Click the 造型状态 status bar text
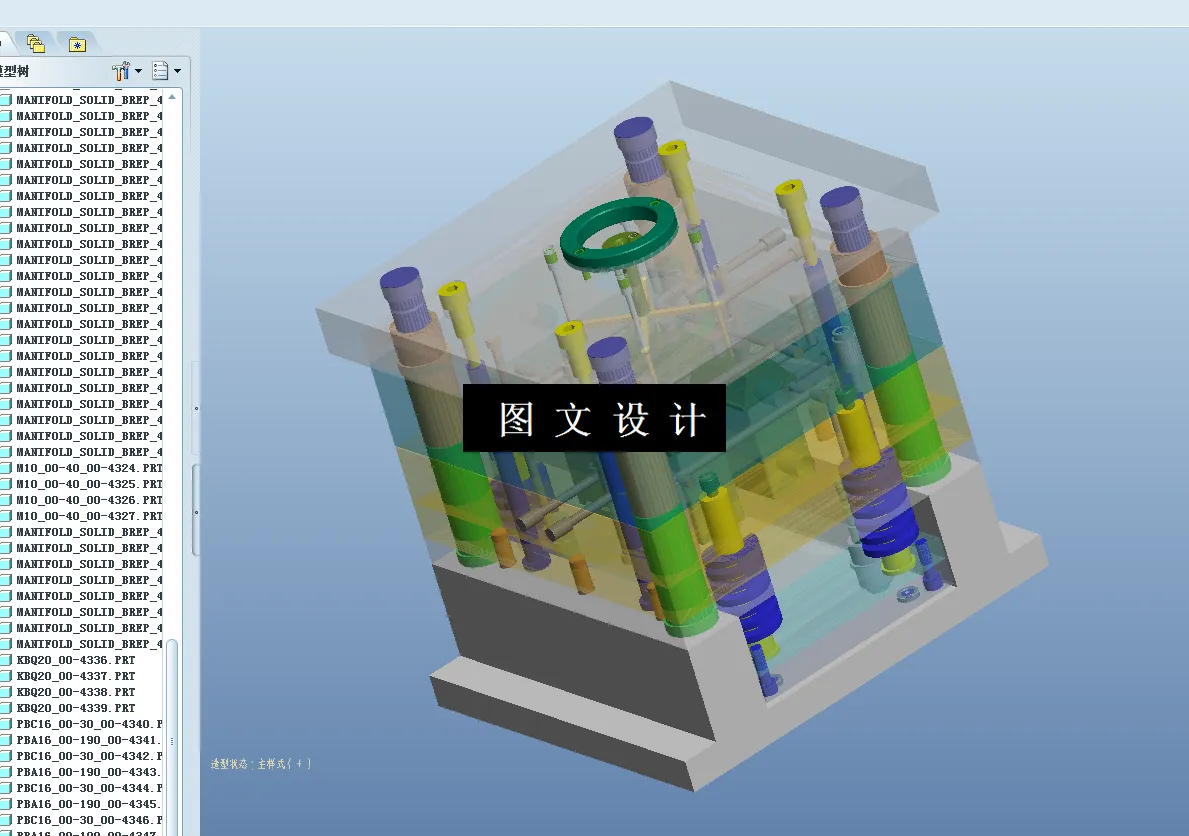Screen dimensions: 1189x836 [260, 763]
